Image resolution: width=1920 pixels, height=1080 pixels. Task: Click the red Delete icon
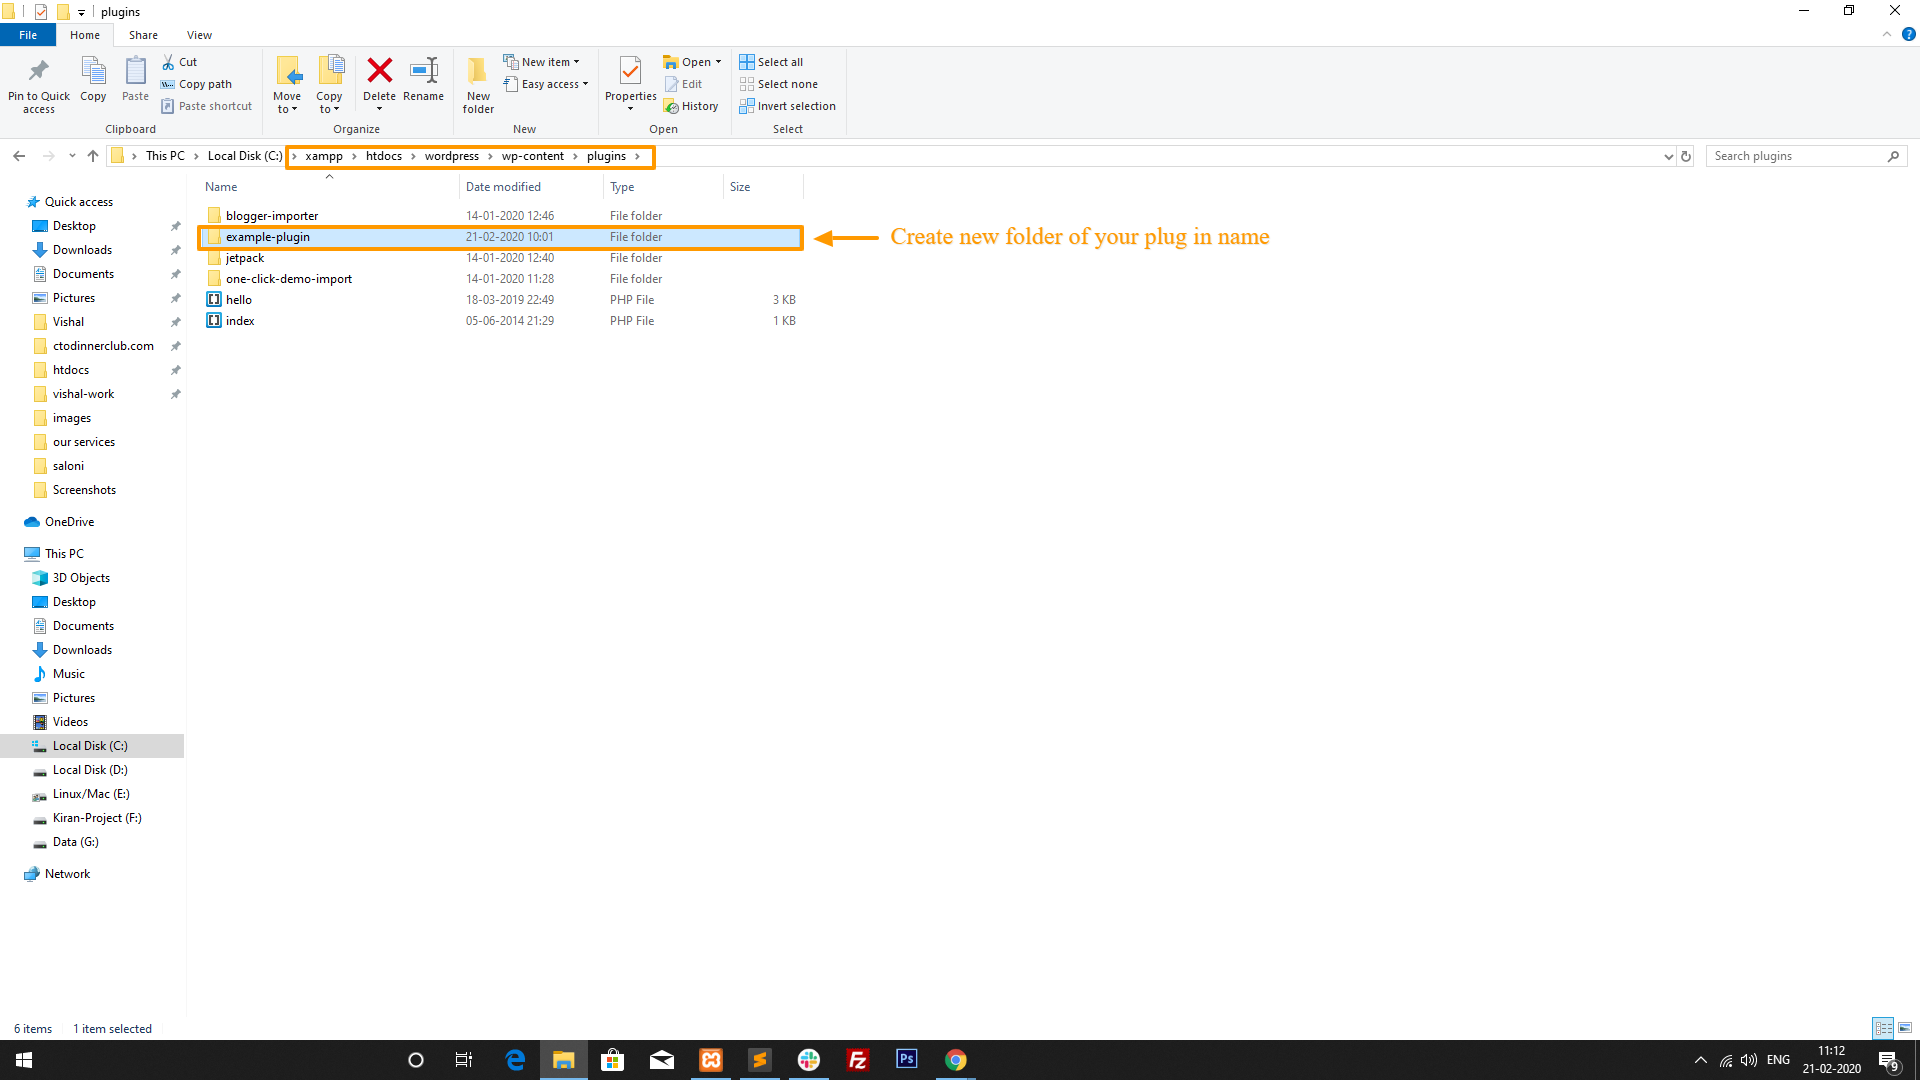379,70
